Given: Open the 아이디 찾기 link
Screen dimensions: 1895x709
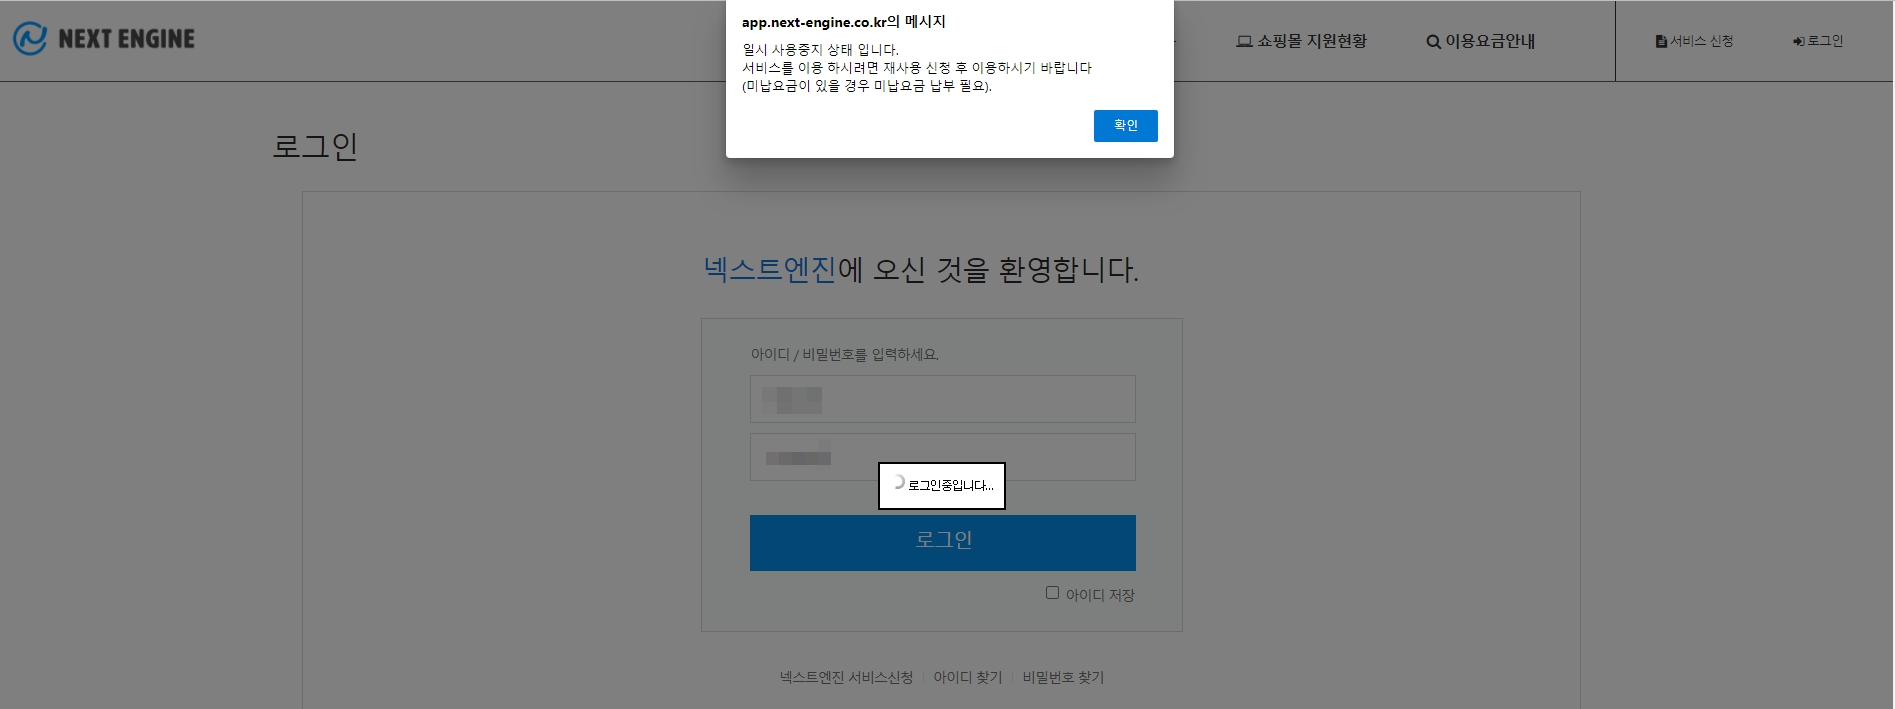Looking at the screenshot, I should [967, 677].
